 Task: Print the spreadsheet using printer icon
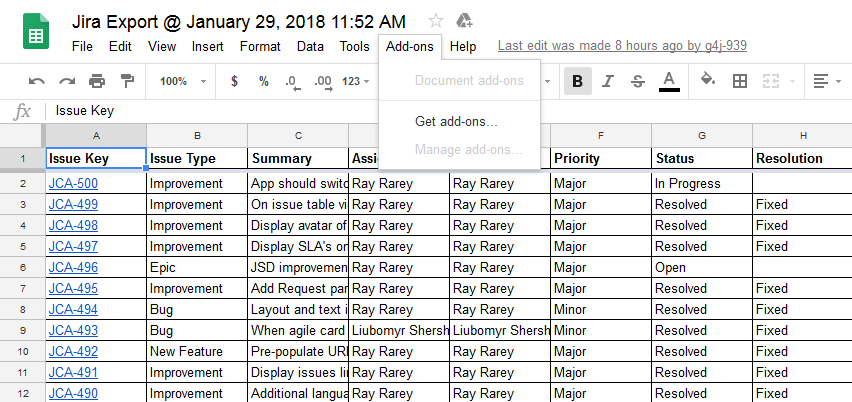click(97, 81)
